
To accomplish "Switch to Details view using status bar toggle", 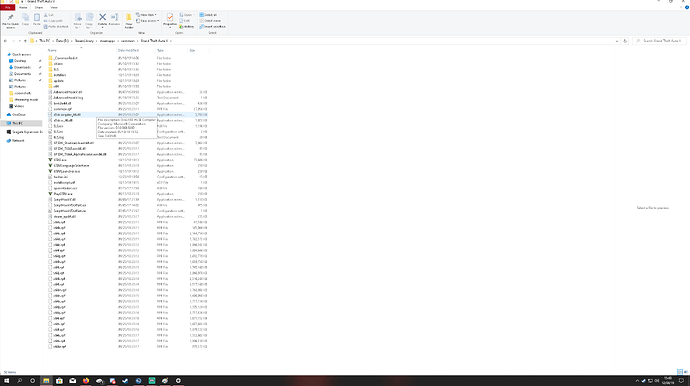I will pyautogui.click(x=679, y=372).
